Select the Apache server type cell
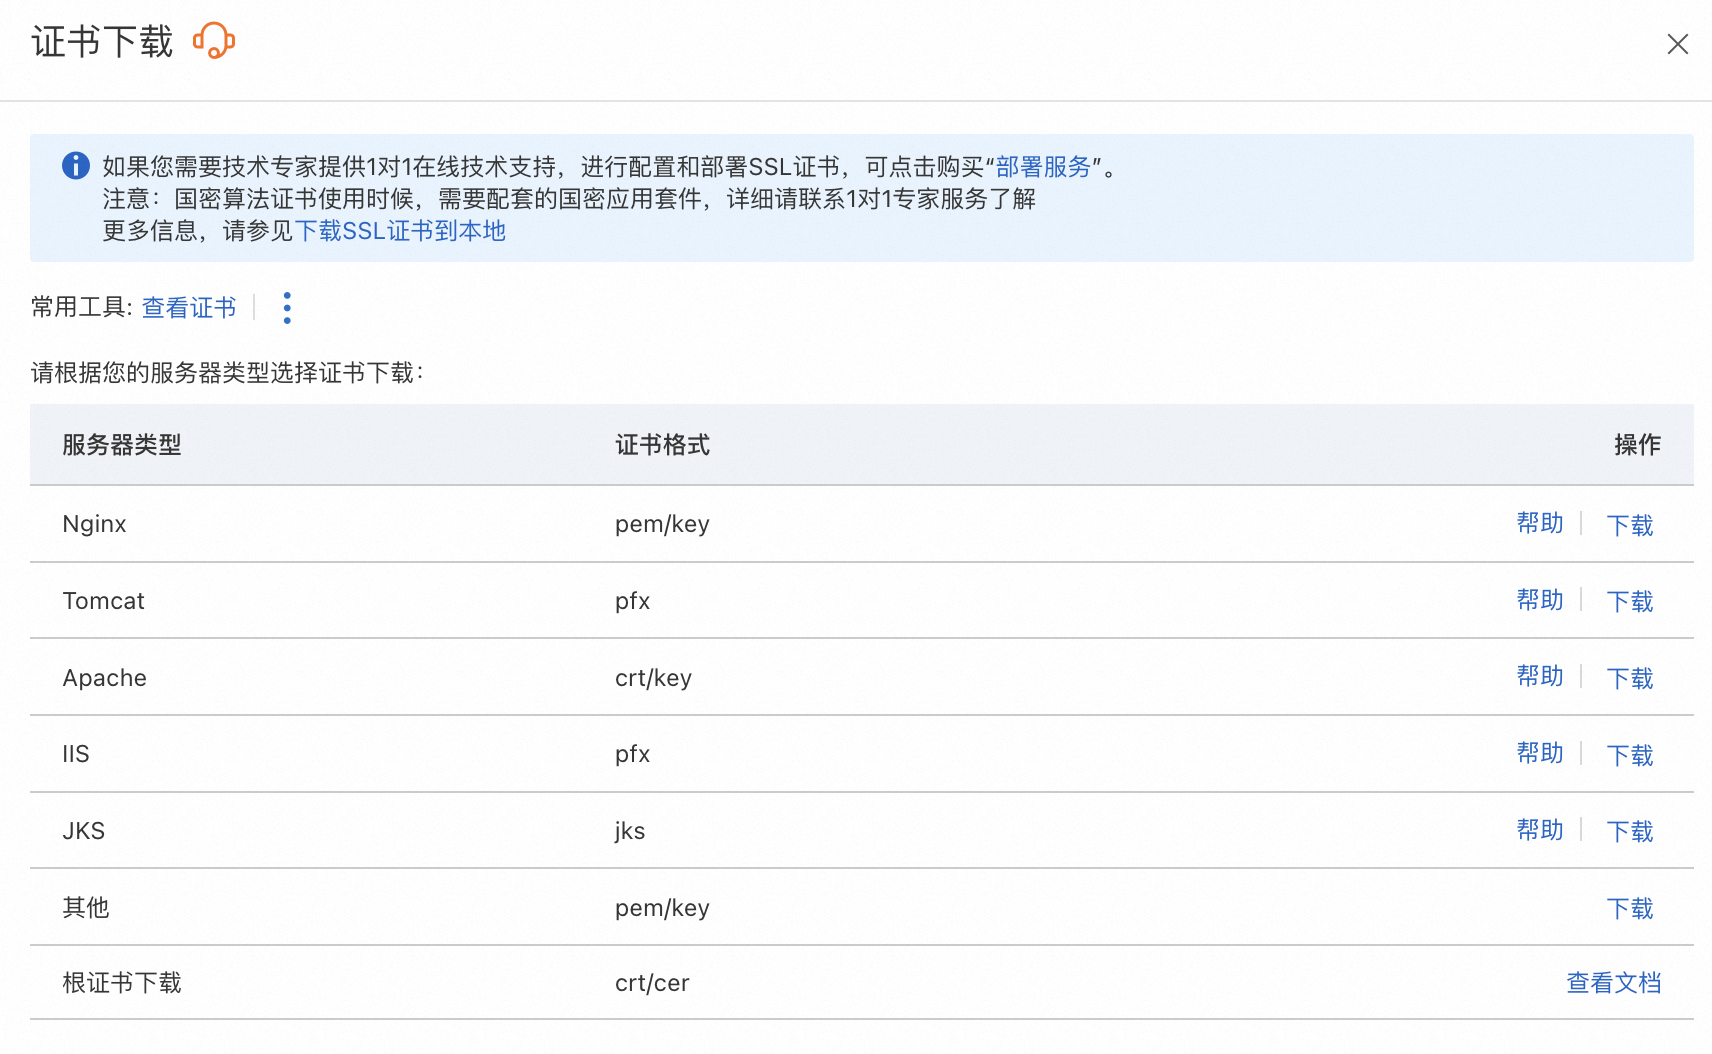The width and height of the screenshot is (1712, 1054). click(104, 678)
